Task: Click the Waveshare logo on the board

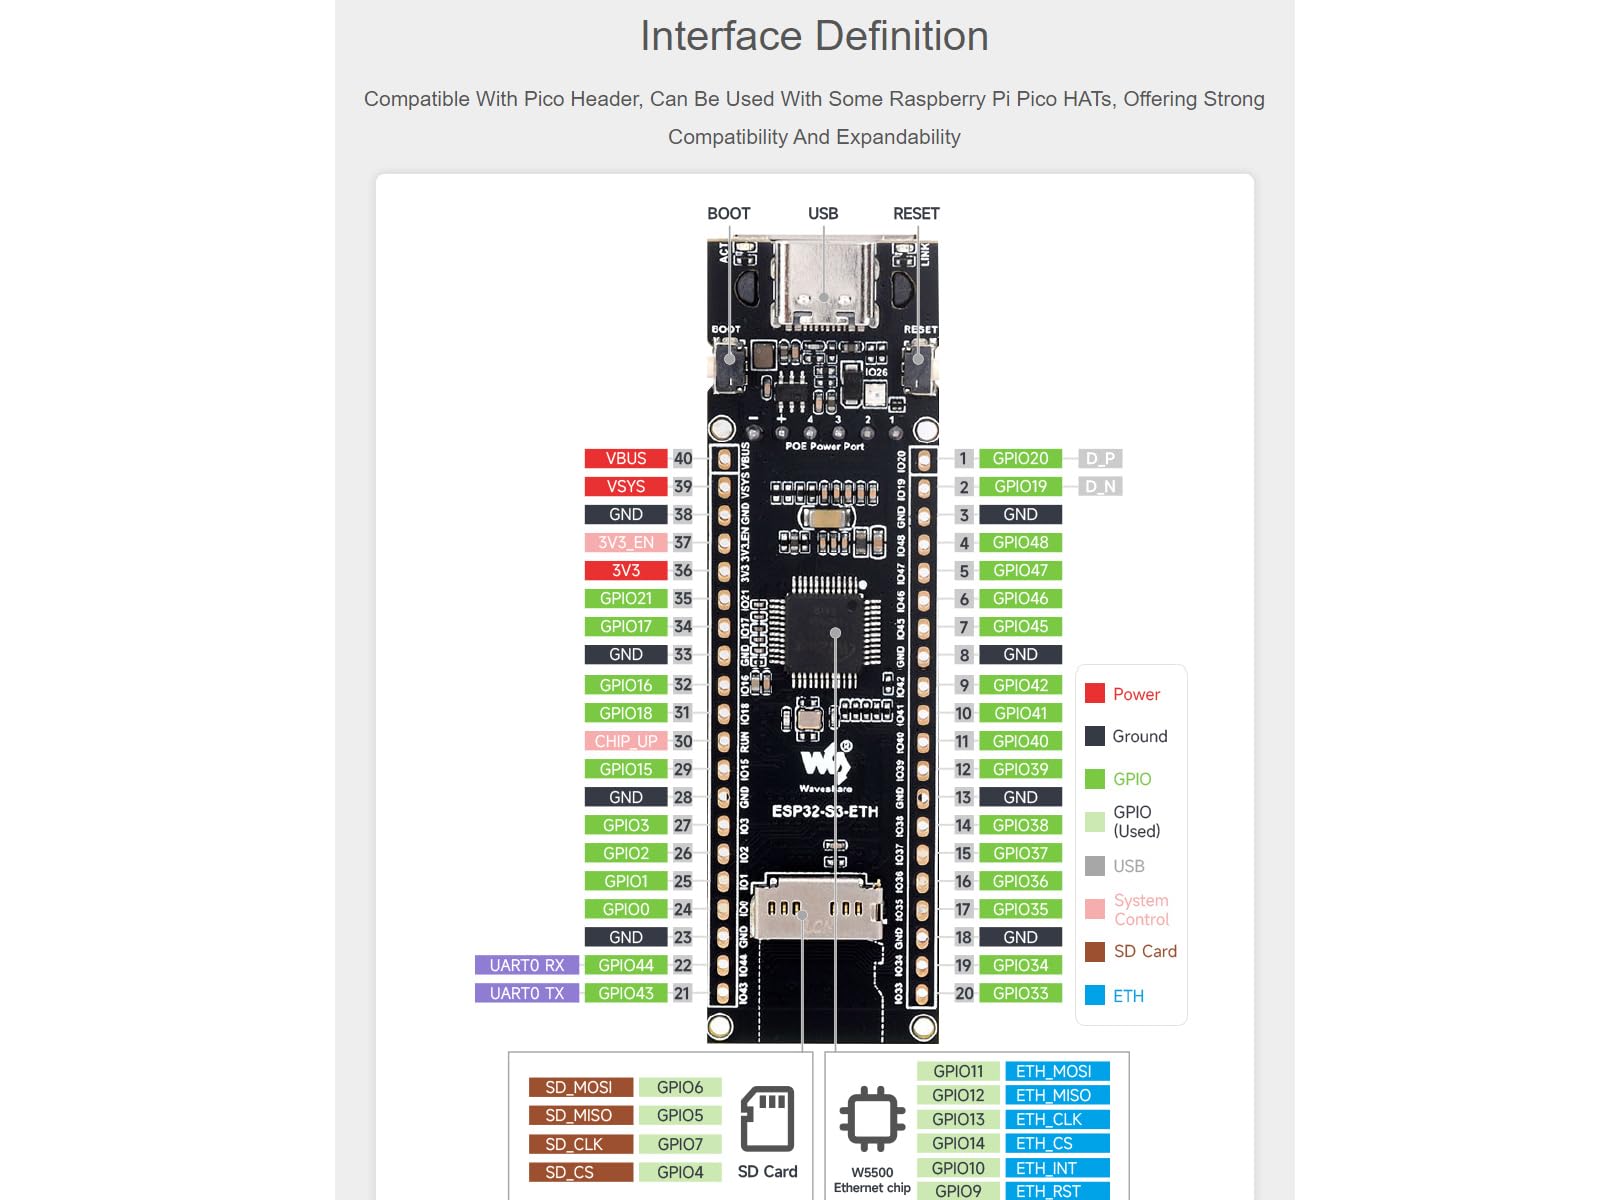Action: pyautogui.click(x=826, y=765)
